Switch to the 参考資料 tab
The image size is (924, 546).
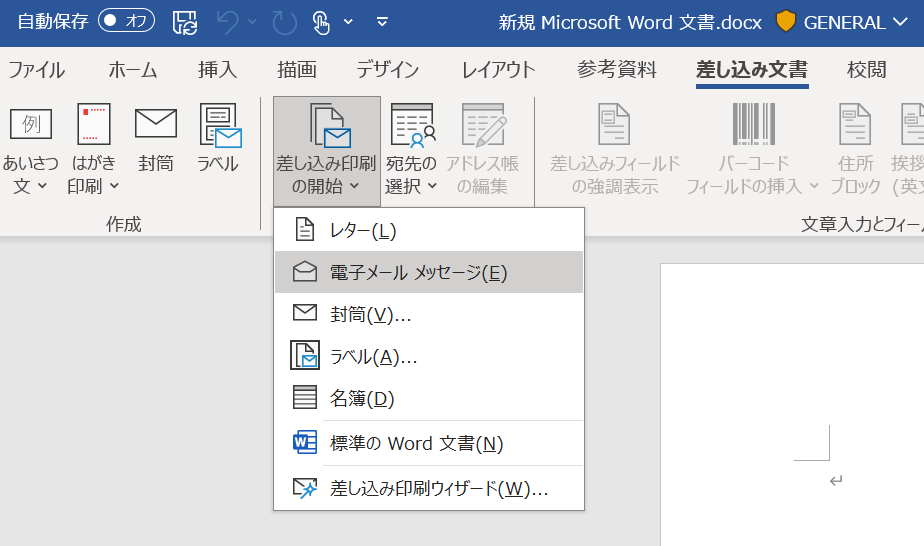(616, 70)
